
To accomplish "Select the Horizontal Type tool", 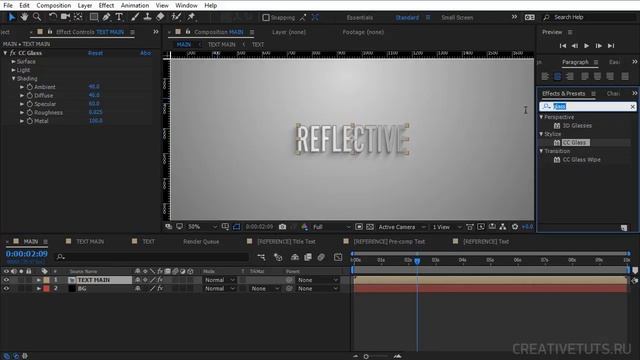I will 119,17.
